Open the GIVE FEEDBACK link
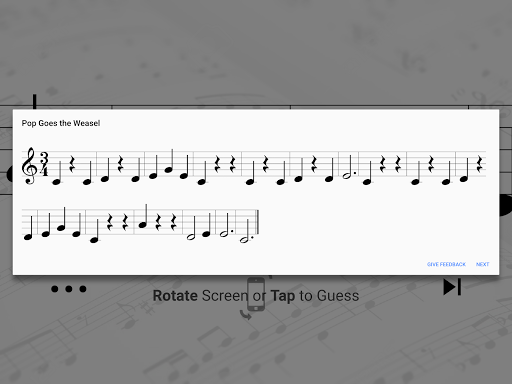Viewport: 512px width, 384px height. point(446,264)
